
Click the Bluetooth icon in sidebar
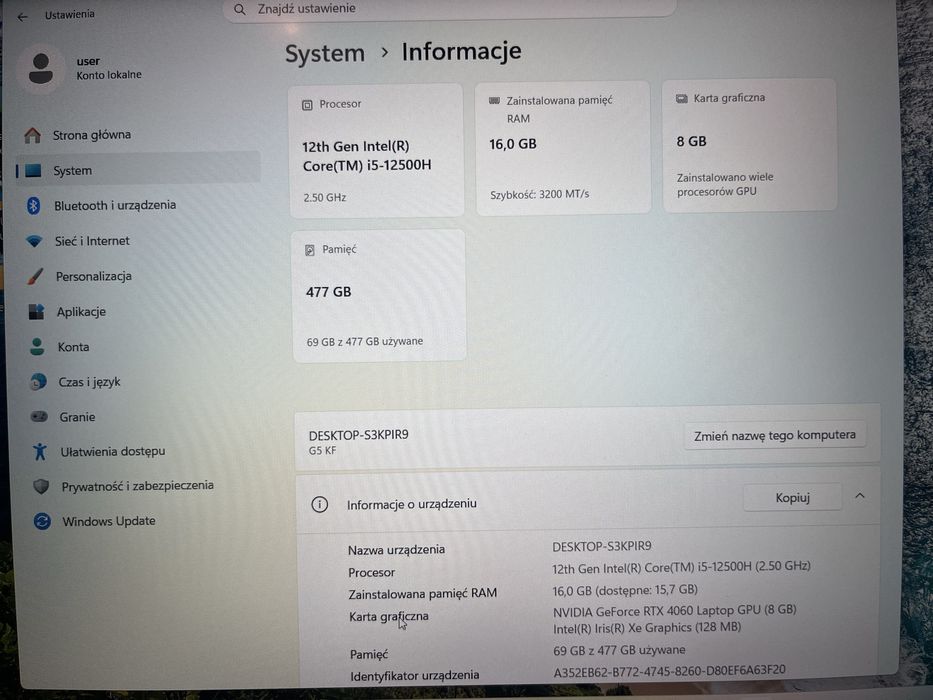point(33,206)
